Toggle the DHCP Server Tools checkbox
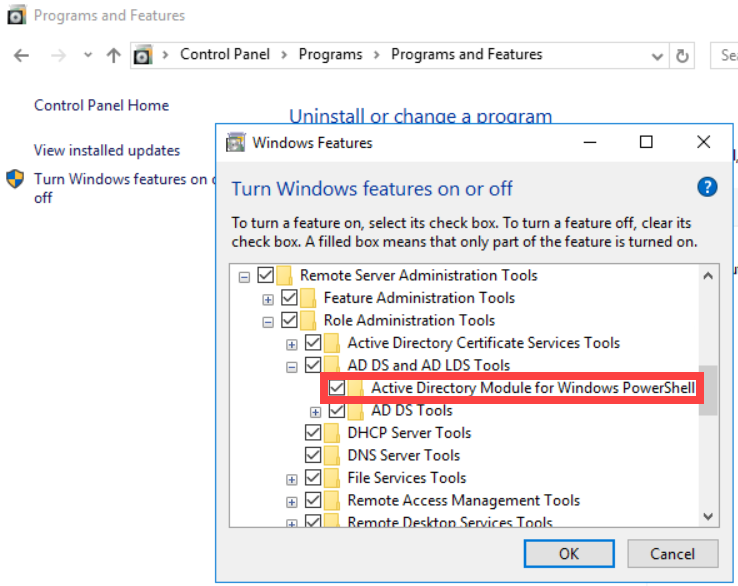 pos(314,433)
